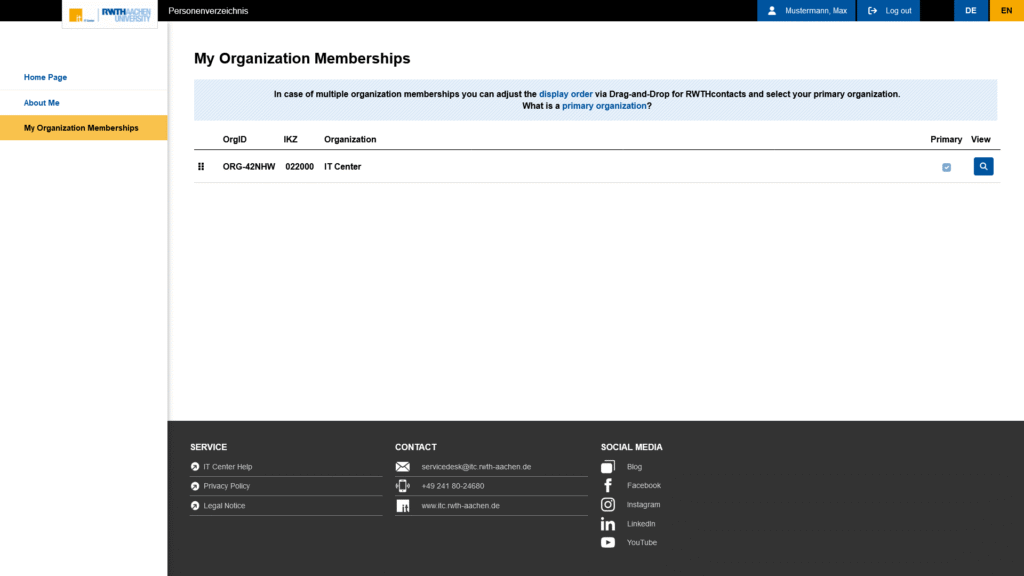Click the drag handle icon beside ORG-42NHW
The image size is (1024, 576).
(201, 167)
